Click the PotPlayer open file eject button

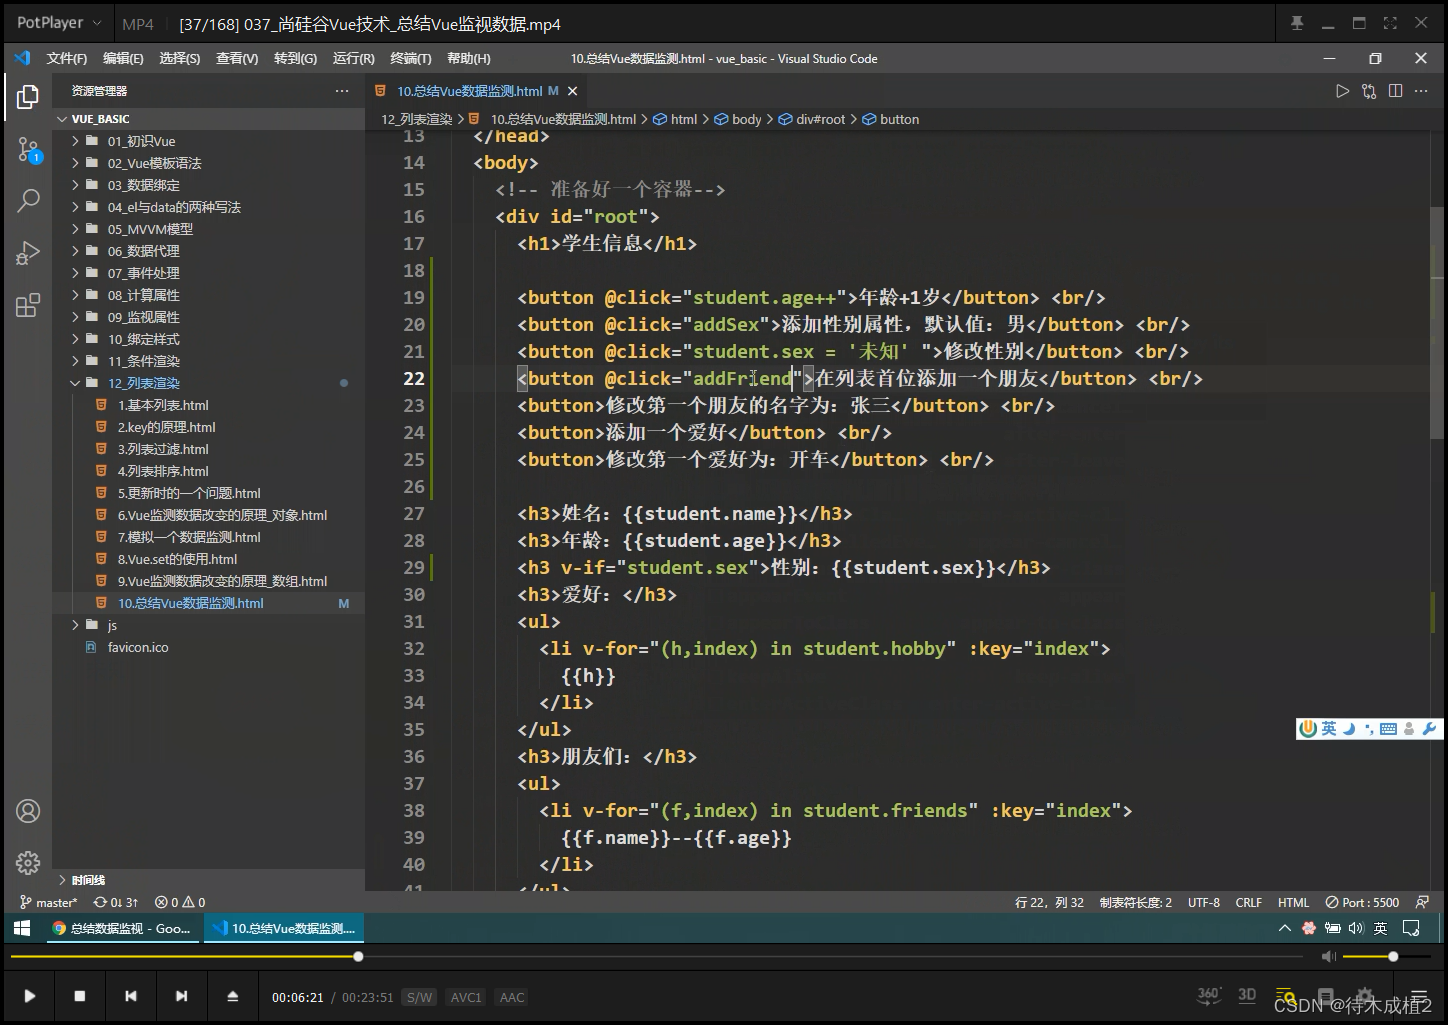pyautogui.click(x=232, y=996)
